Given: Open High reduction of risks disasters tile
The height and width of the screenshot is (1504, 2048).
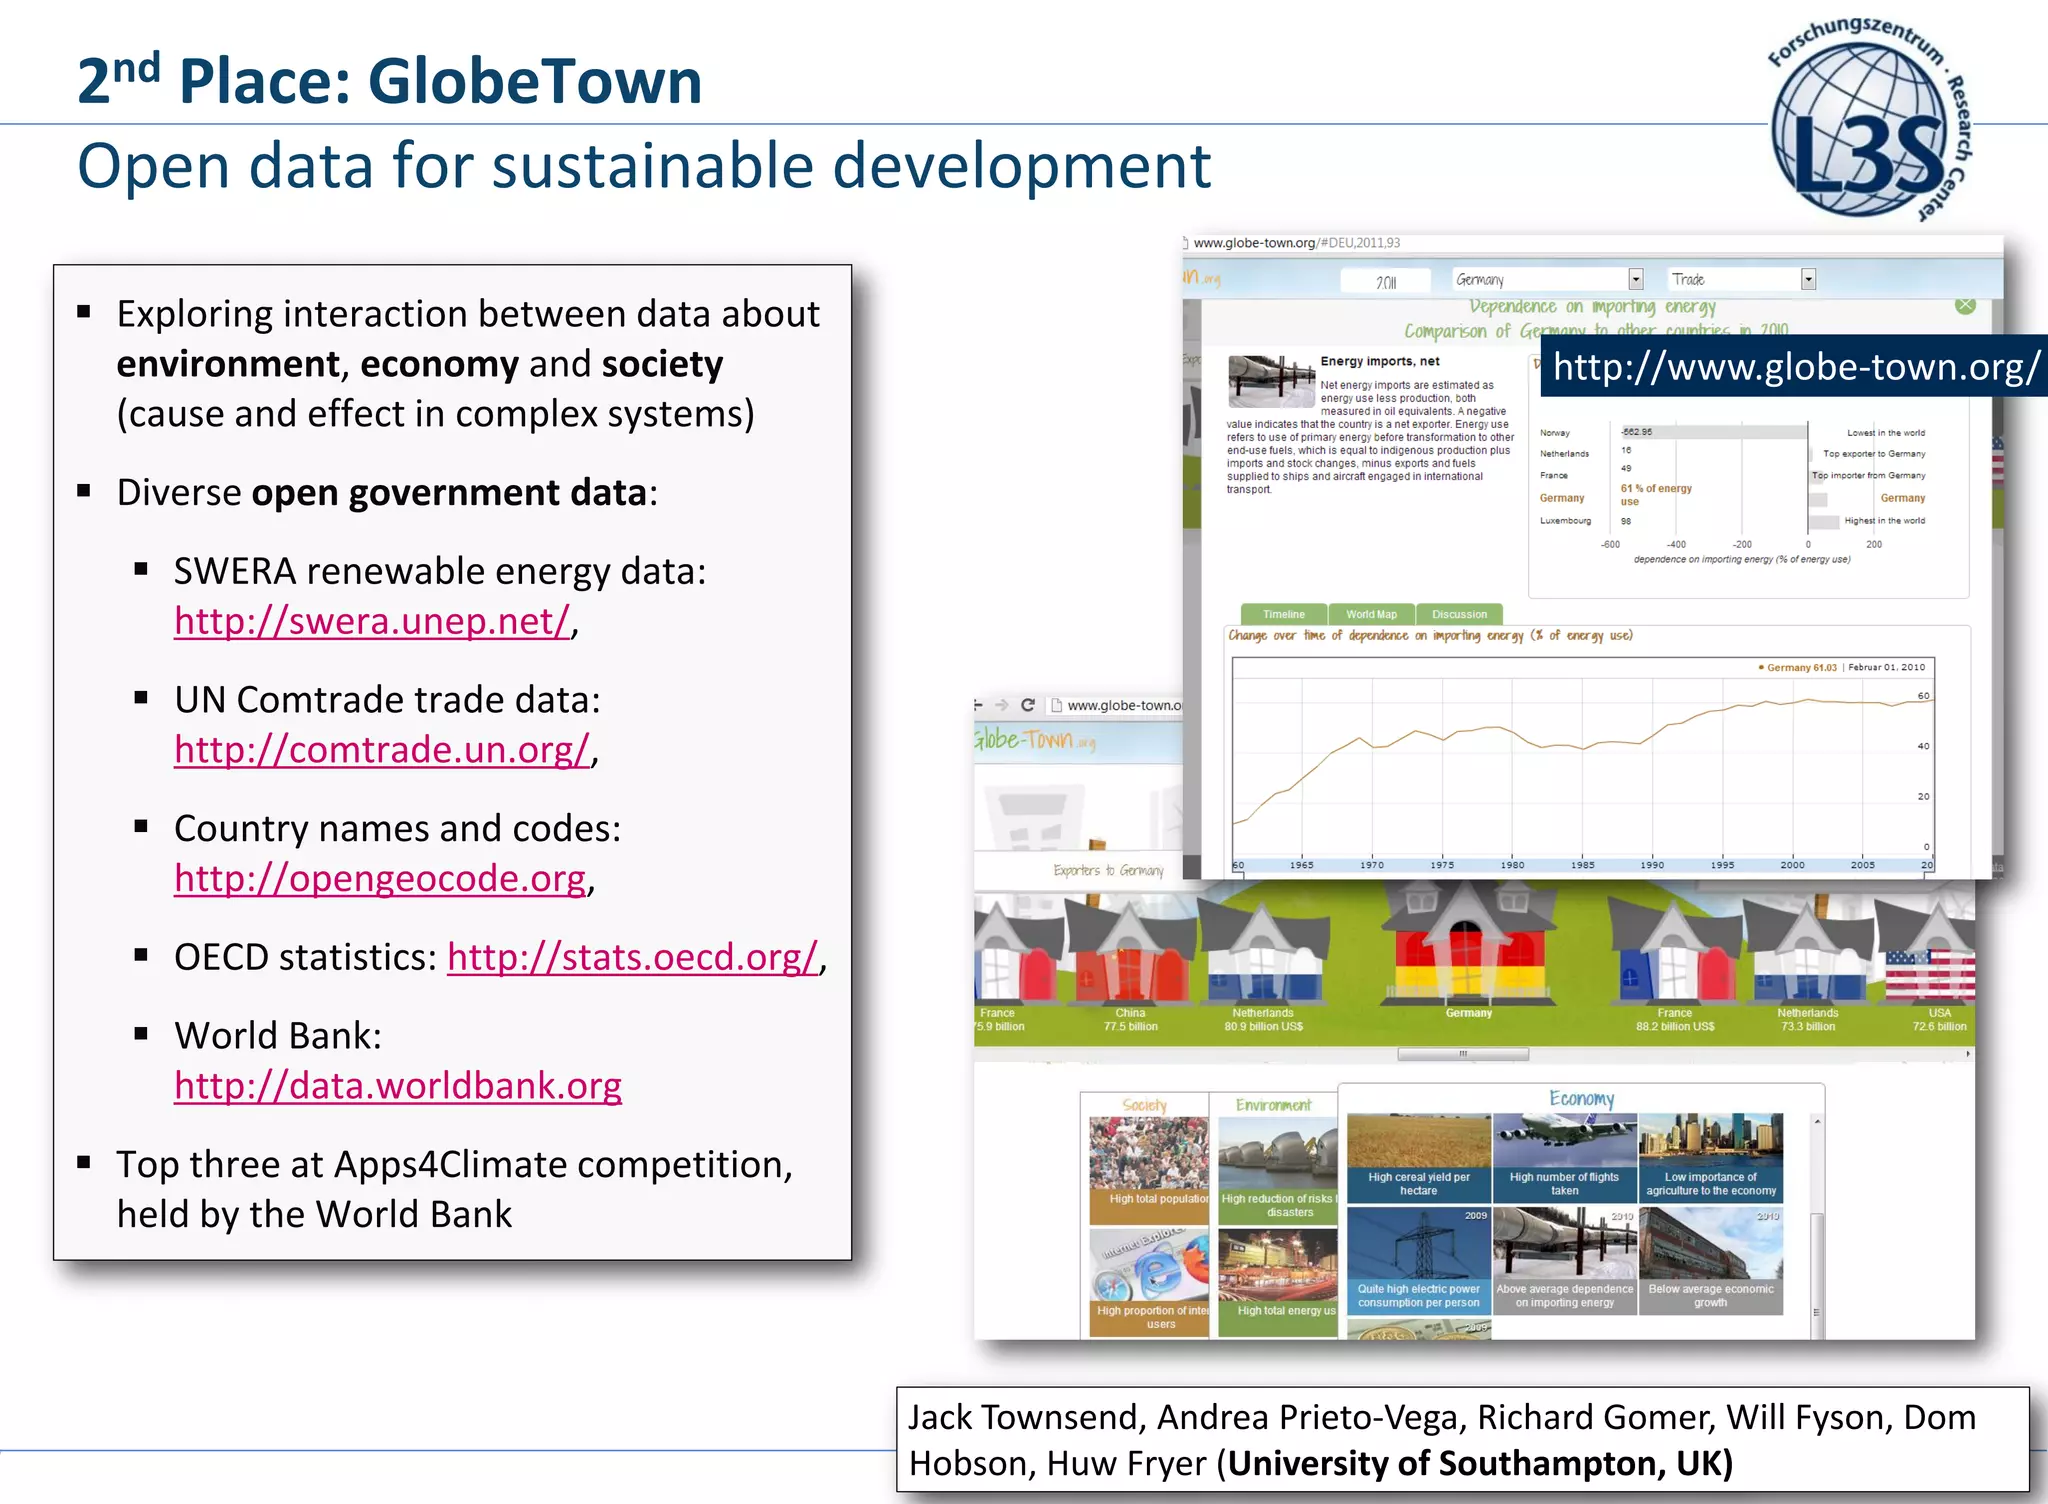Looking at the screenshot, I should (1278, 1170).
